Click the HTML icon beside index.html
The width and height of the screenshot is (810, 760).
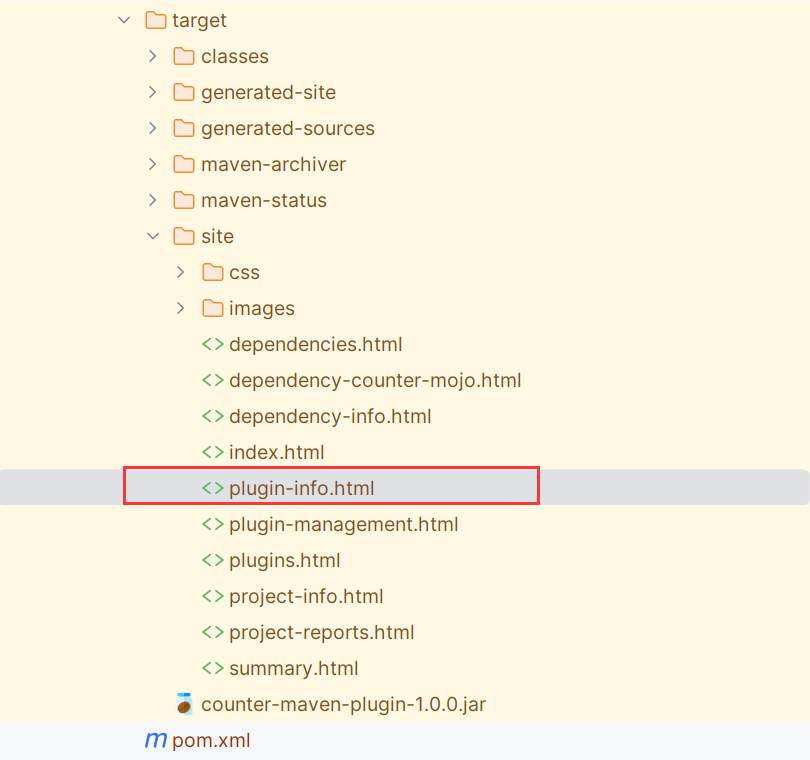pos(213,452)
